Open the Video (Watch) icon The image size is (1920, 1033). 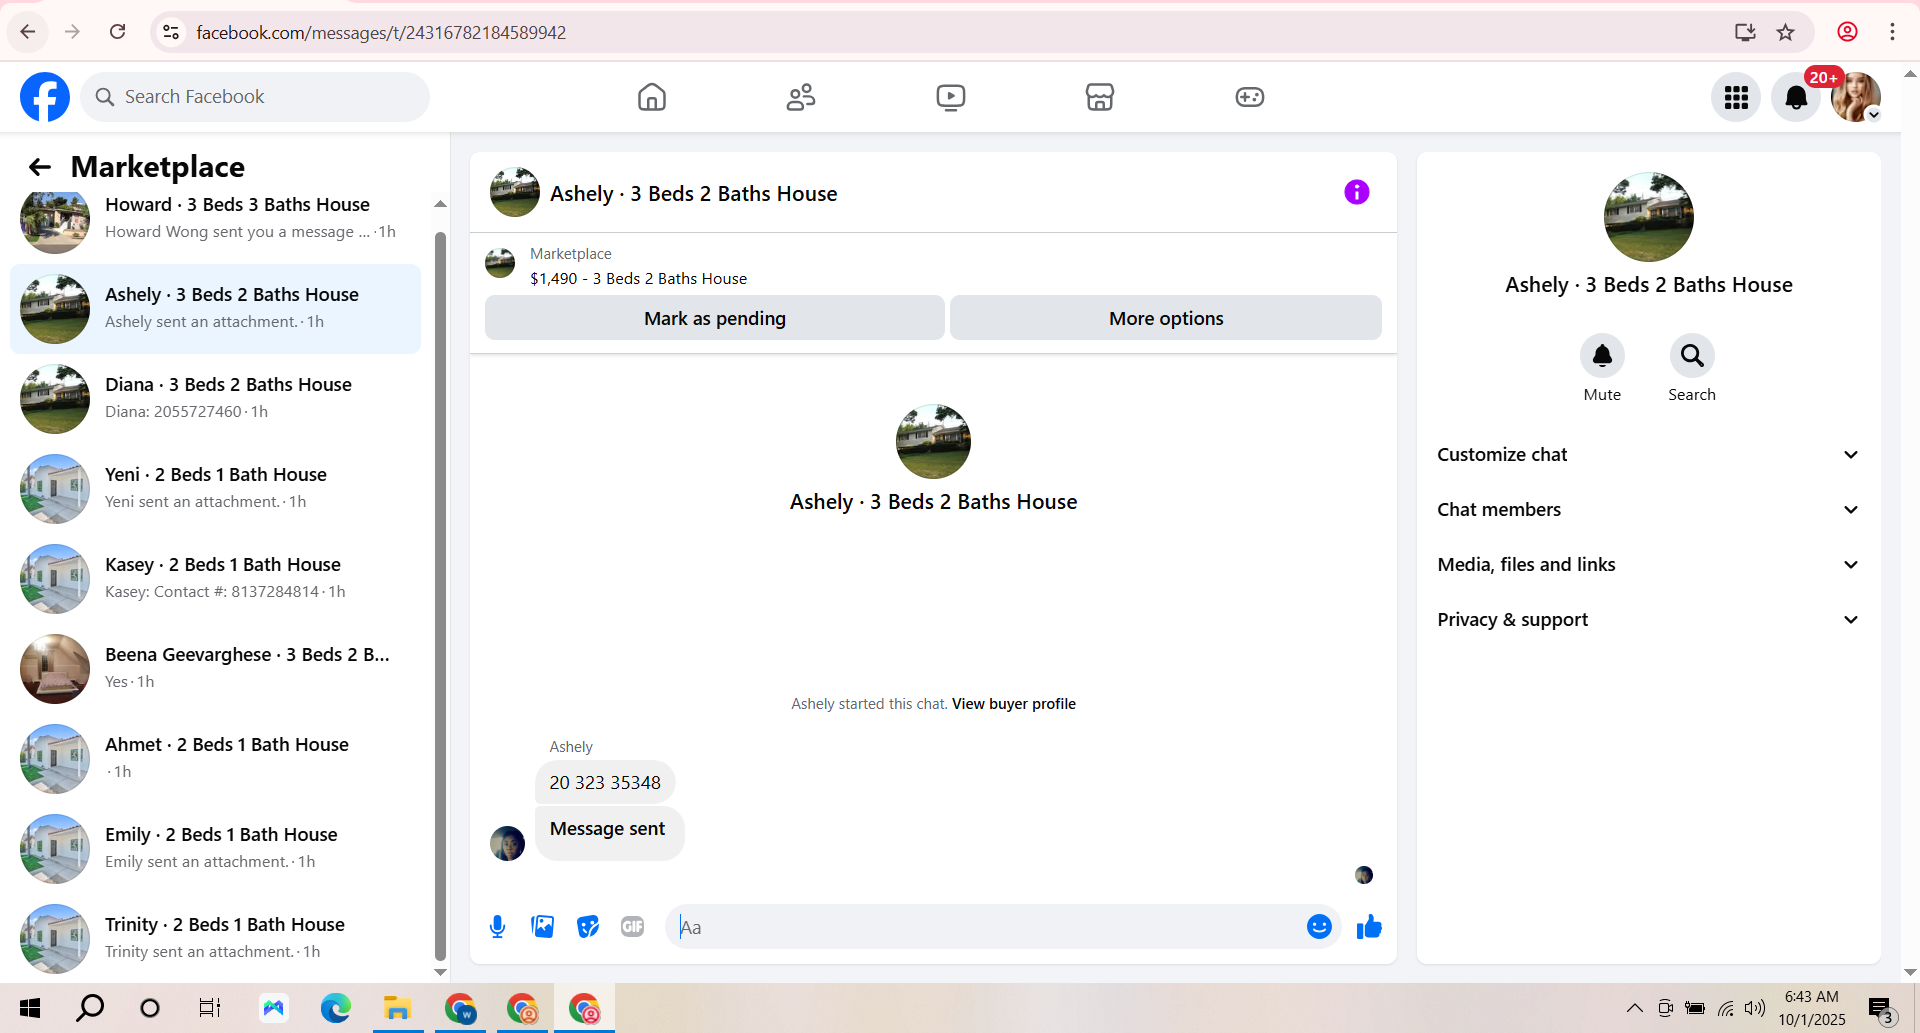tap(951, 97)
